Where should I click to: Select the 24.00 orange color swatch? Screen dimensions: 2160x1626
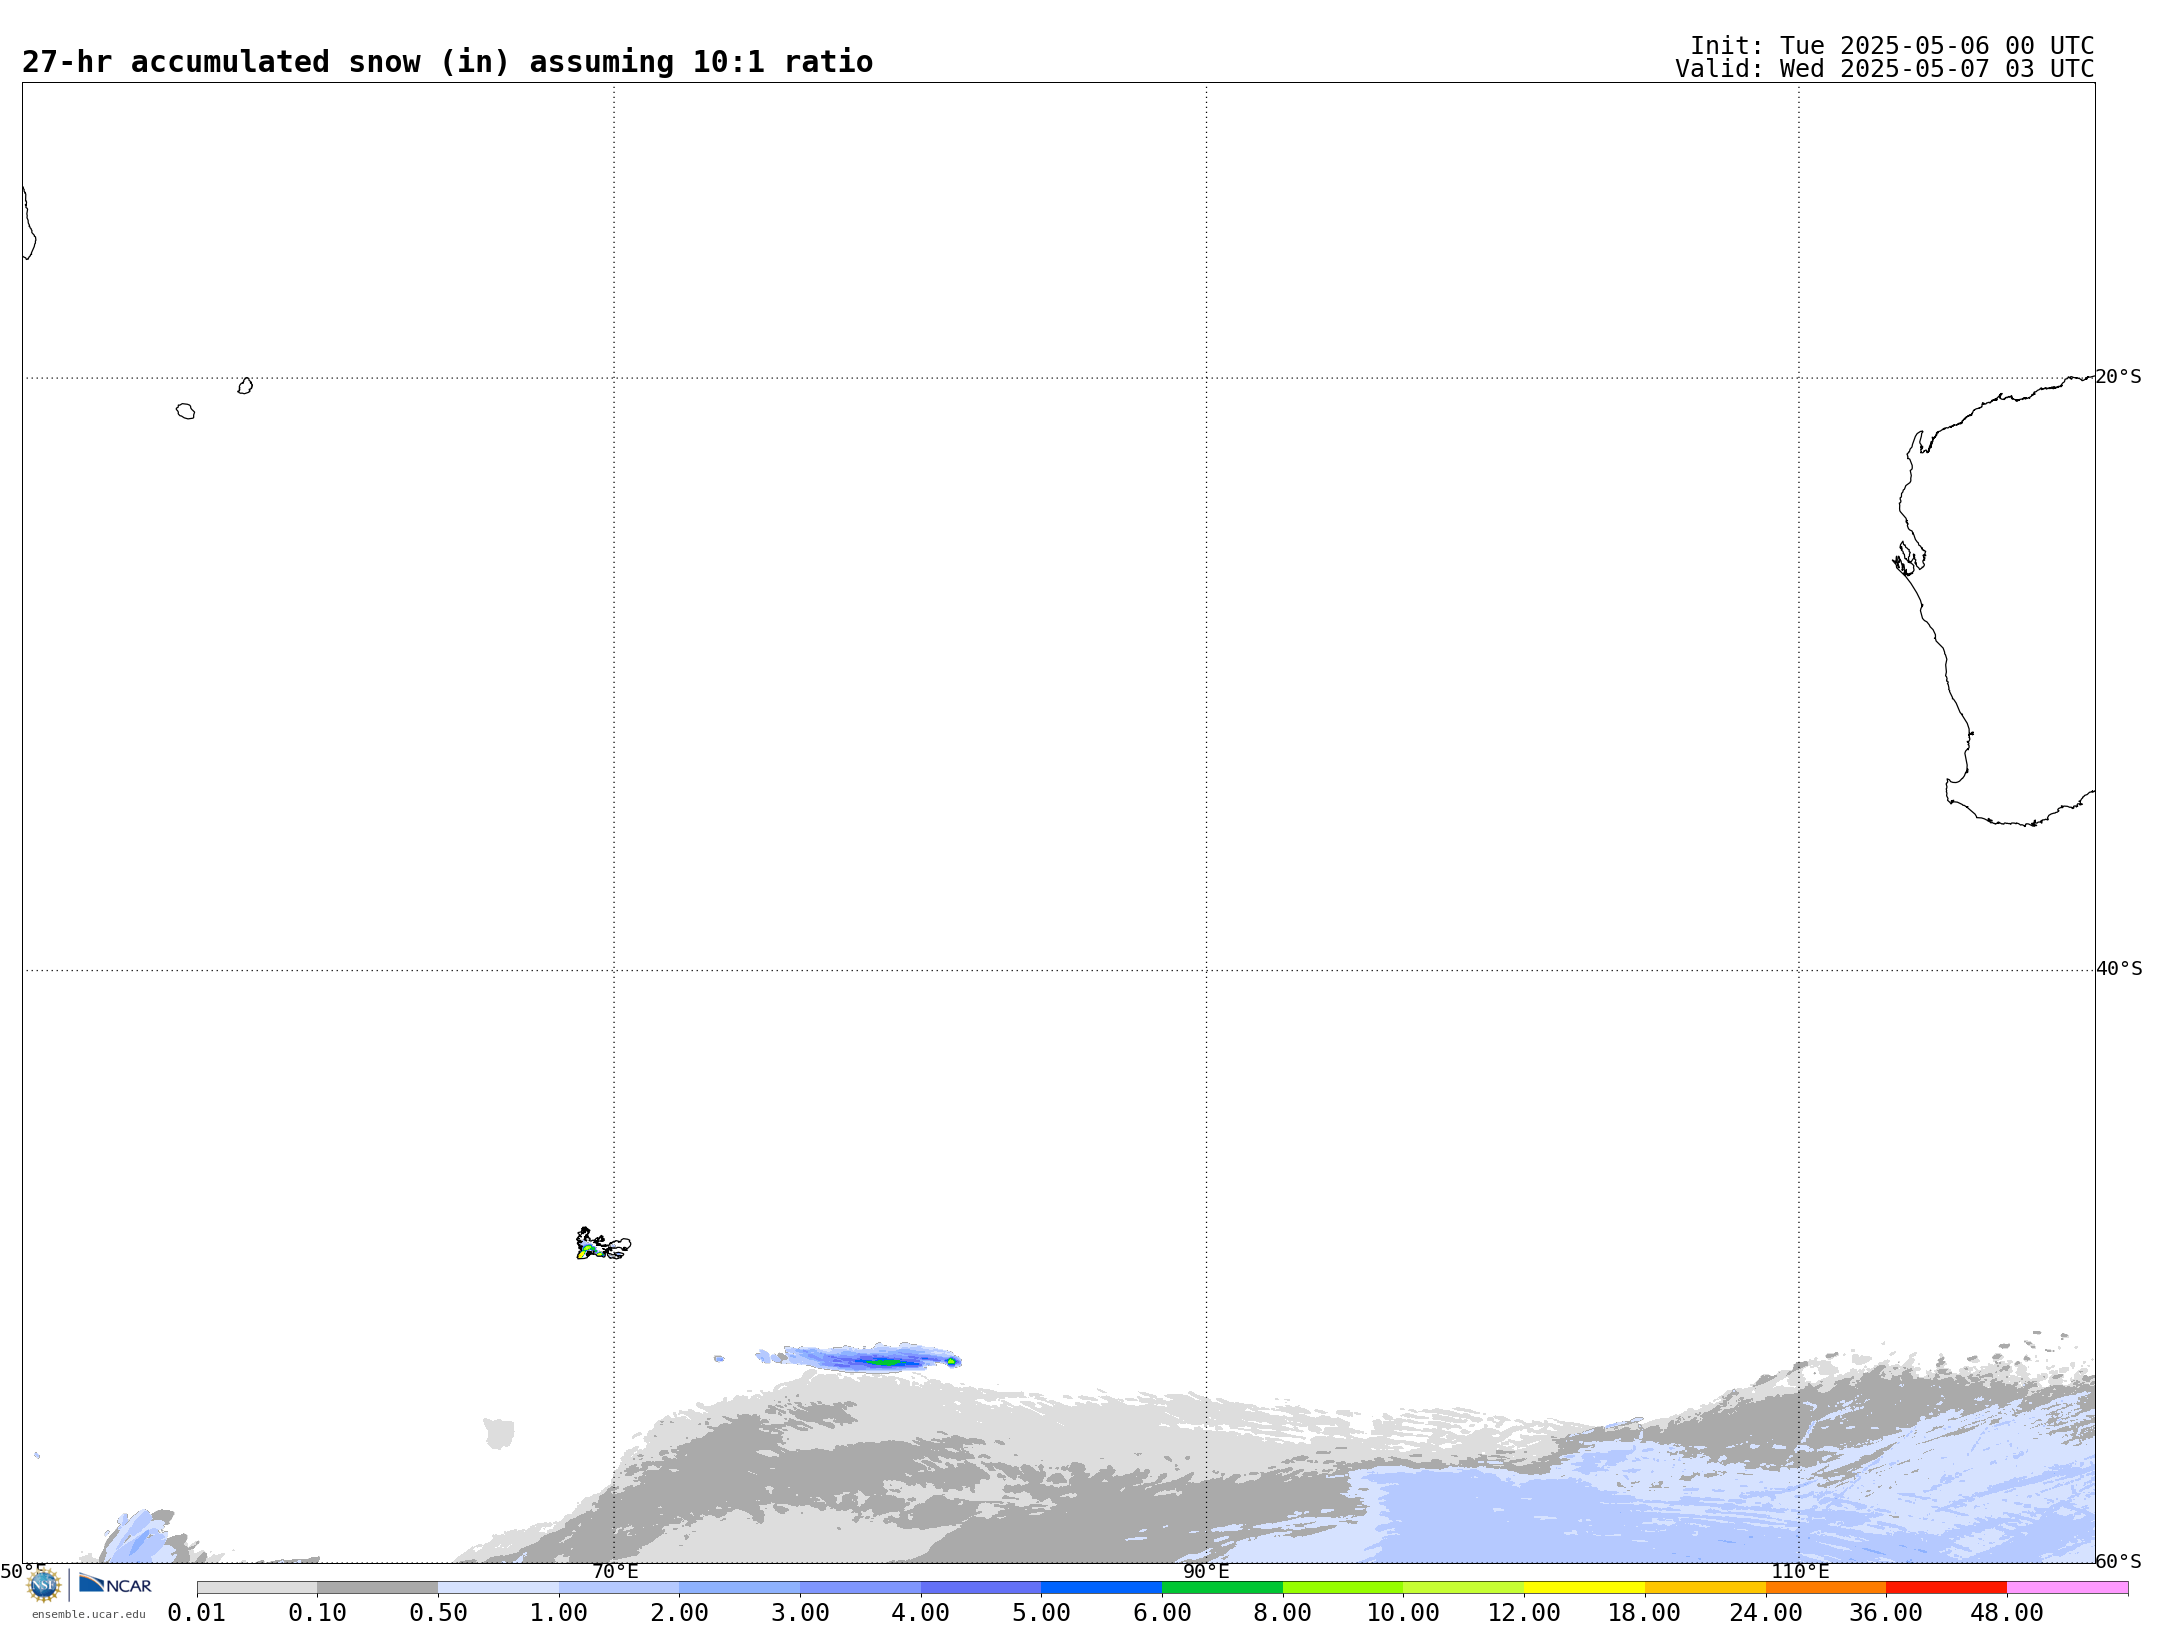click(x=1825, y=1588)
